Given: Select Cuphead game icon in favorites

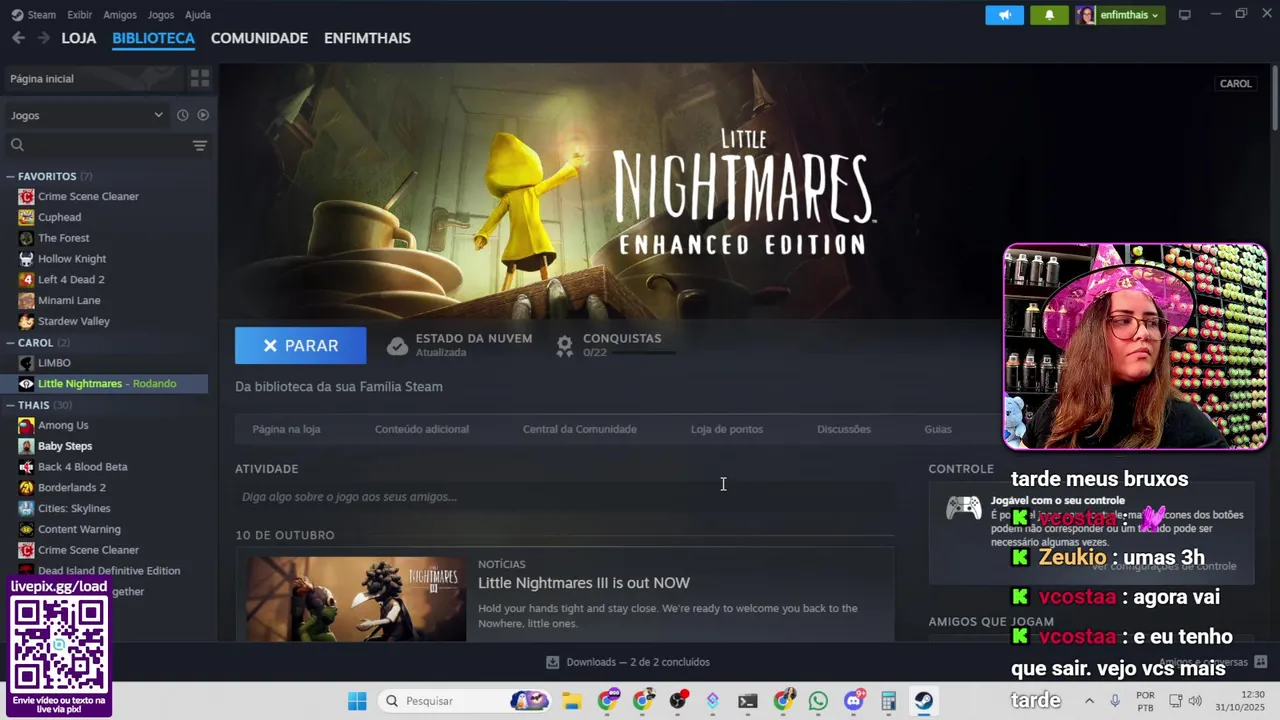Looking at the screenshot, I should (x=26, y=217).
